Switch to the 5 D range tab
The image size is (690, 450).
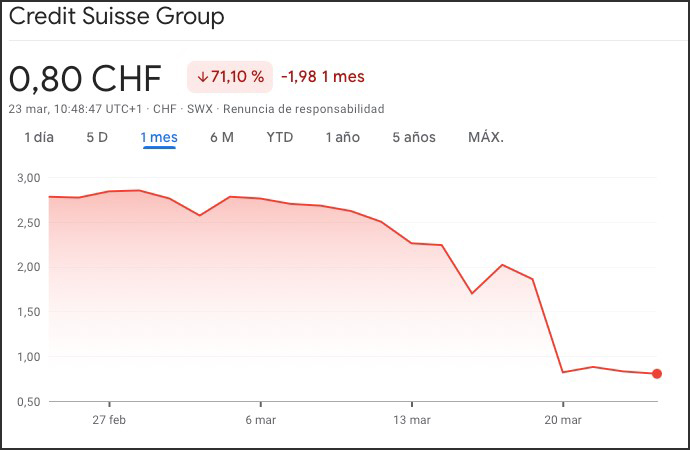pyautogui.click(x=97, y=137)
